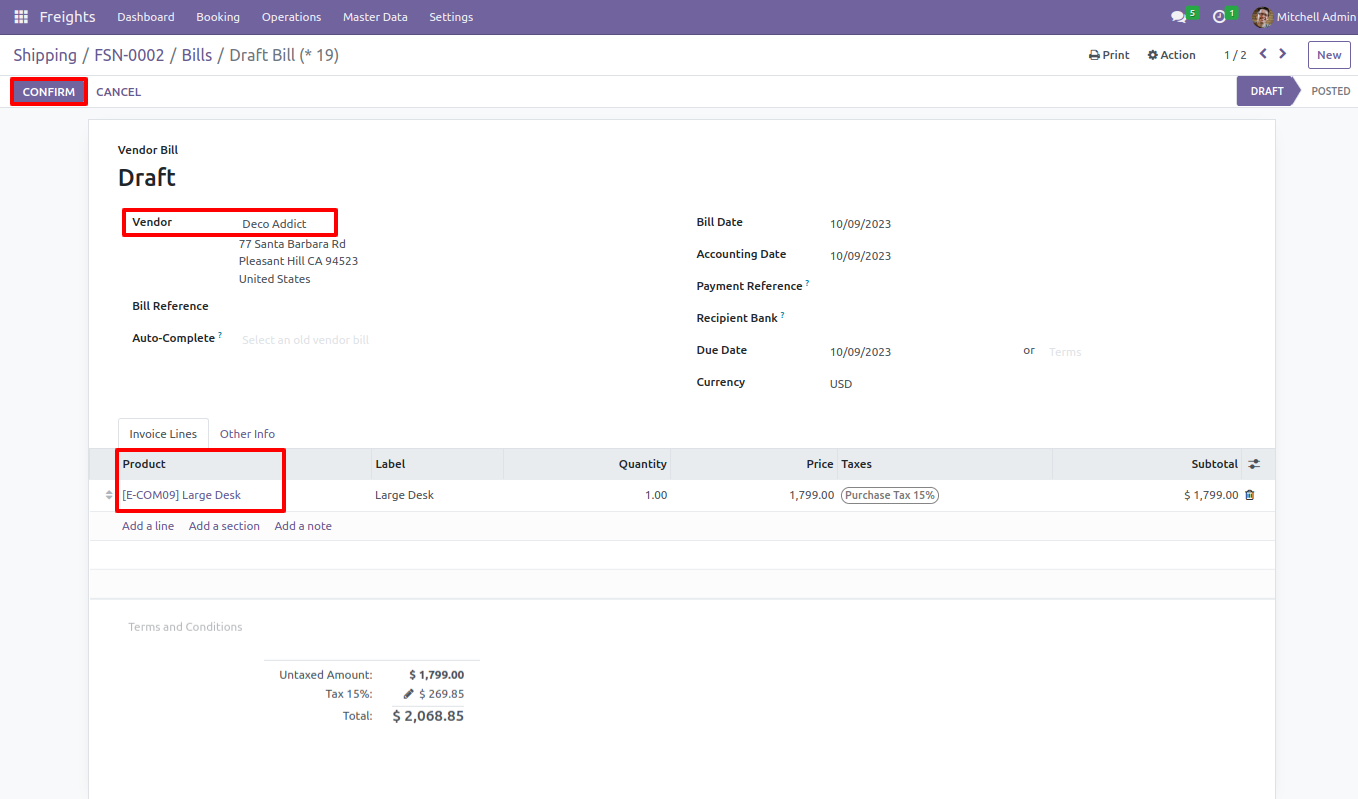Go to the previous record arrow

point(1263,54)
